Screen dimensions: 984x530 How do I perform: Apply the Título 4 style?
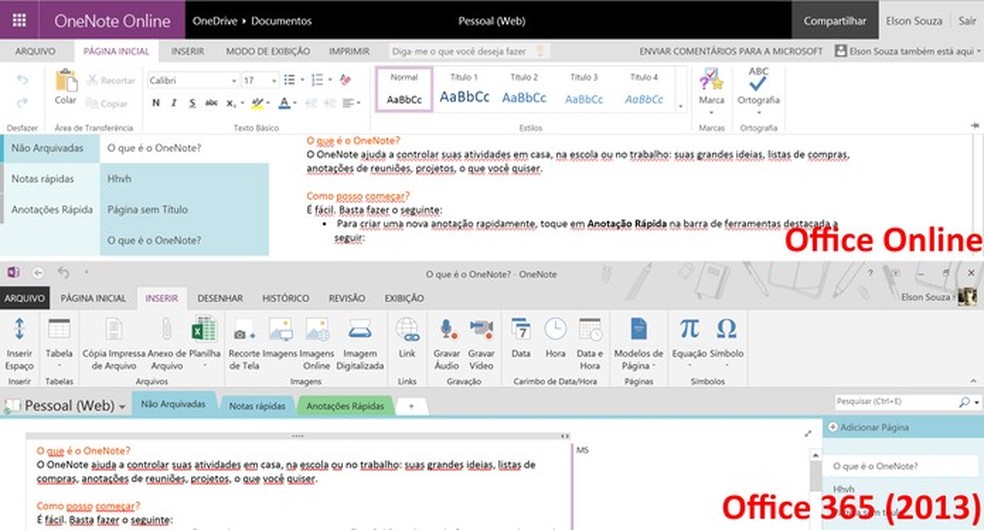[x=644, y=89]
